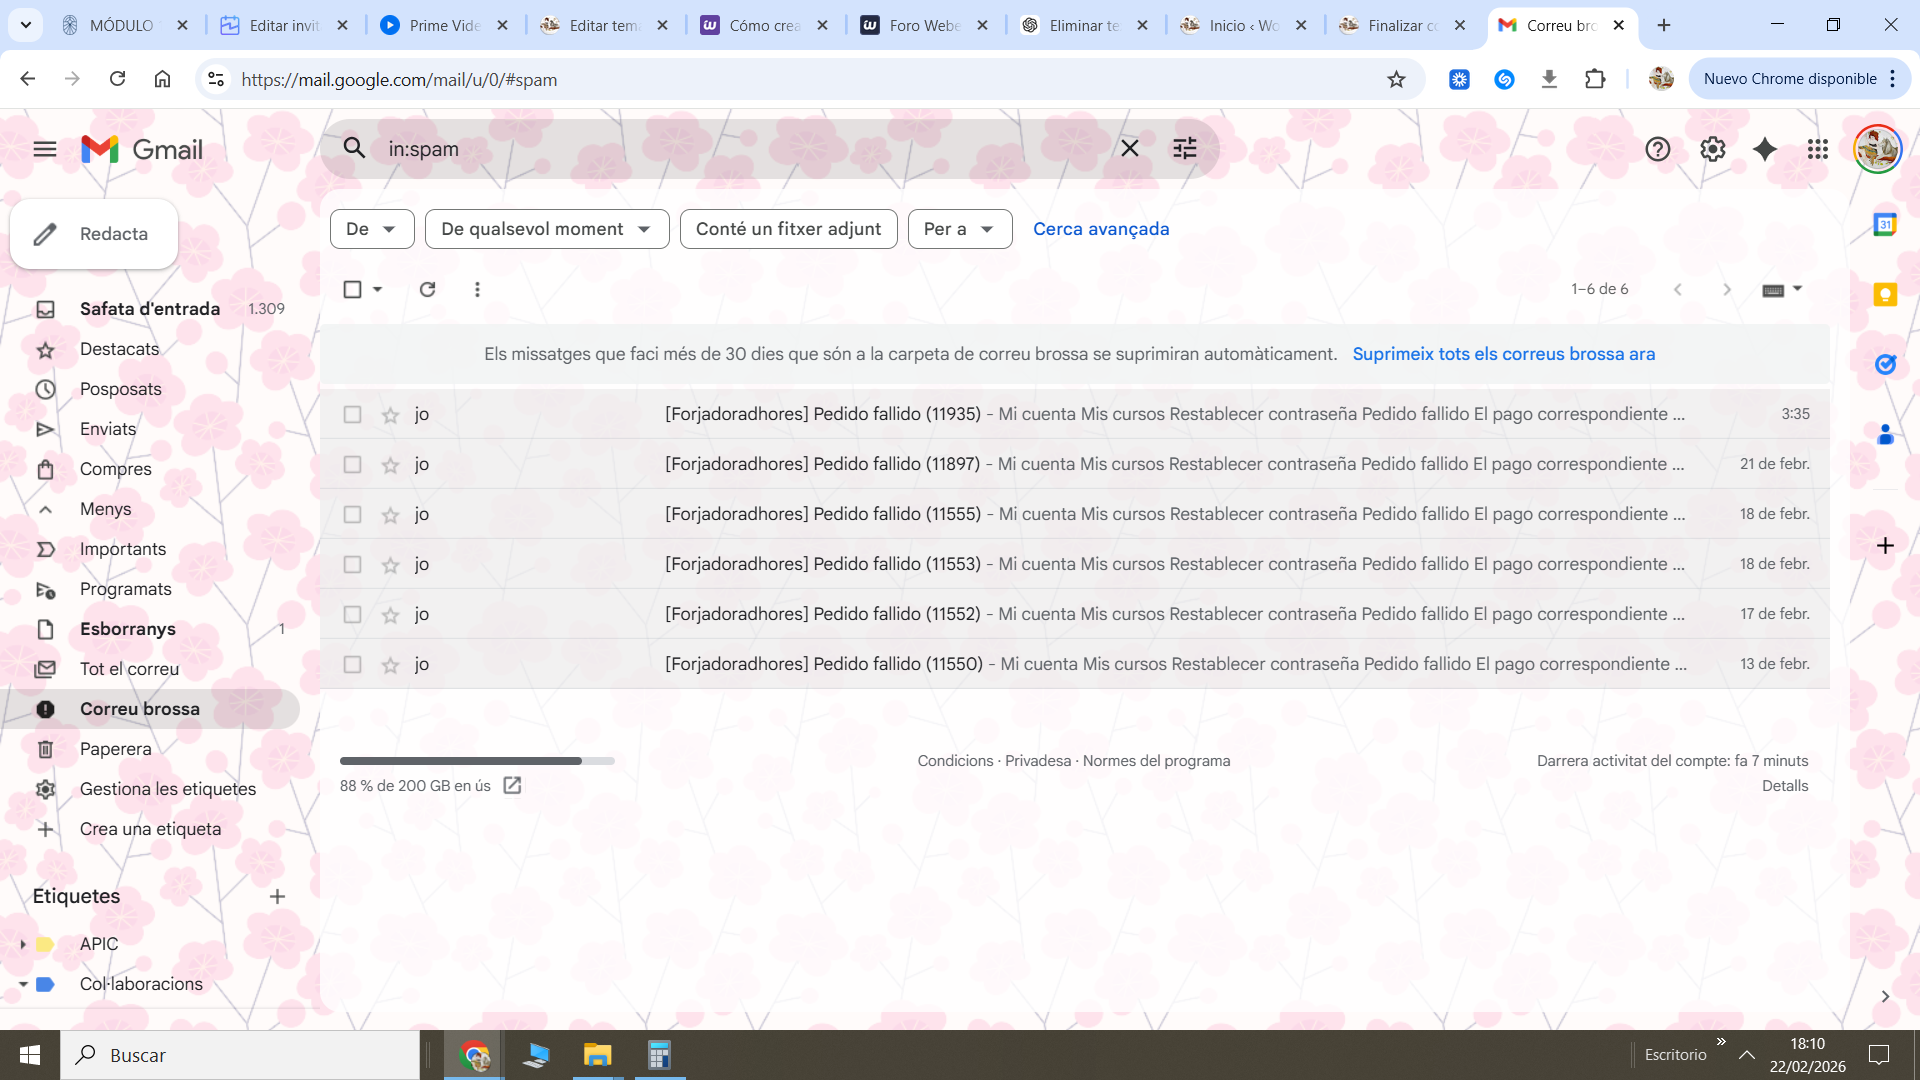The image size is (1920, 1080).
Task: Open the storage management external link icon
Action: [512, 786]
